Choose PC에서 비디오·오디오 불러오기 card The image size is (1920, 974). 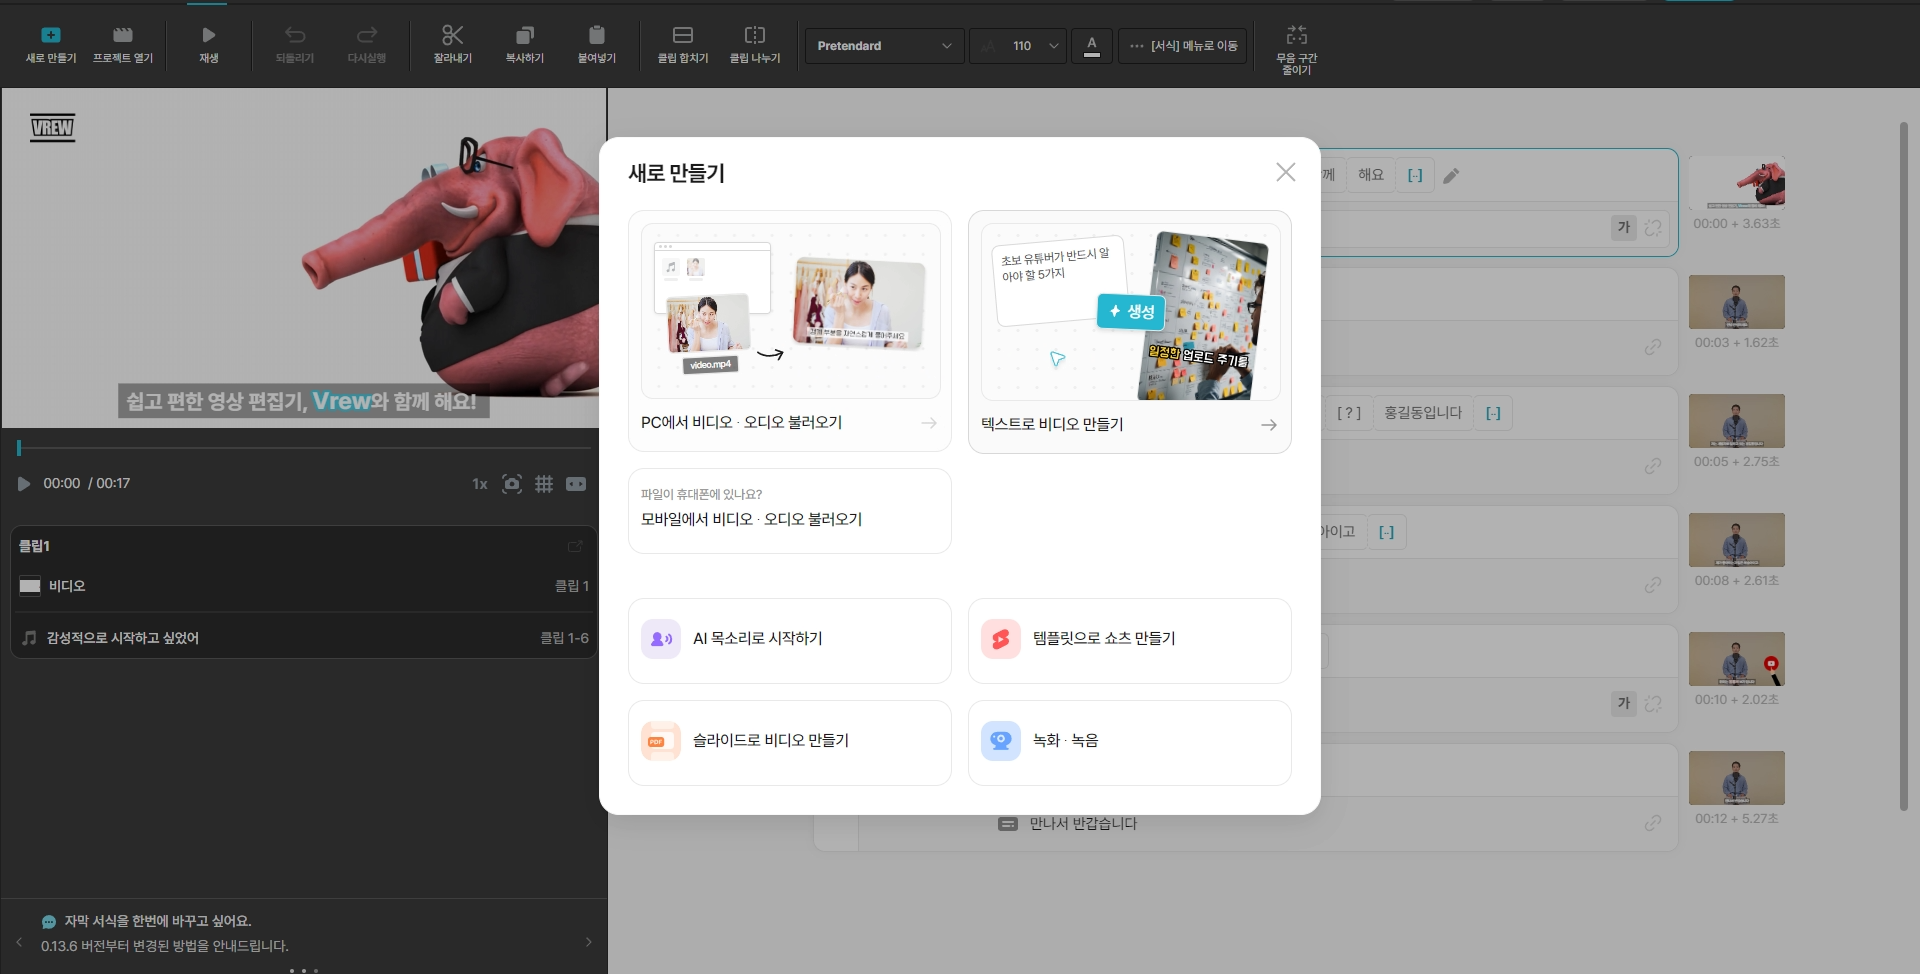(790, 331)
